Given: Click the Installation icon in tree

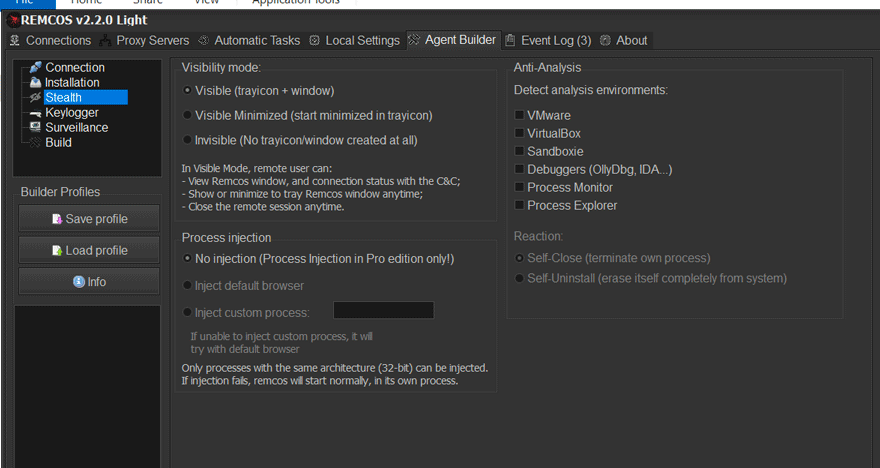Looking at the screenshot, I should (35, 82).
